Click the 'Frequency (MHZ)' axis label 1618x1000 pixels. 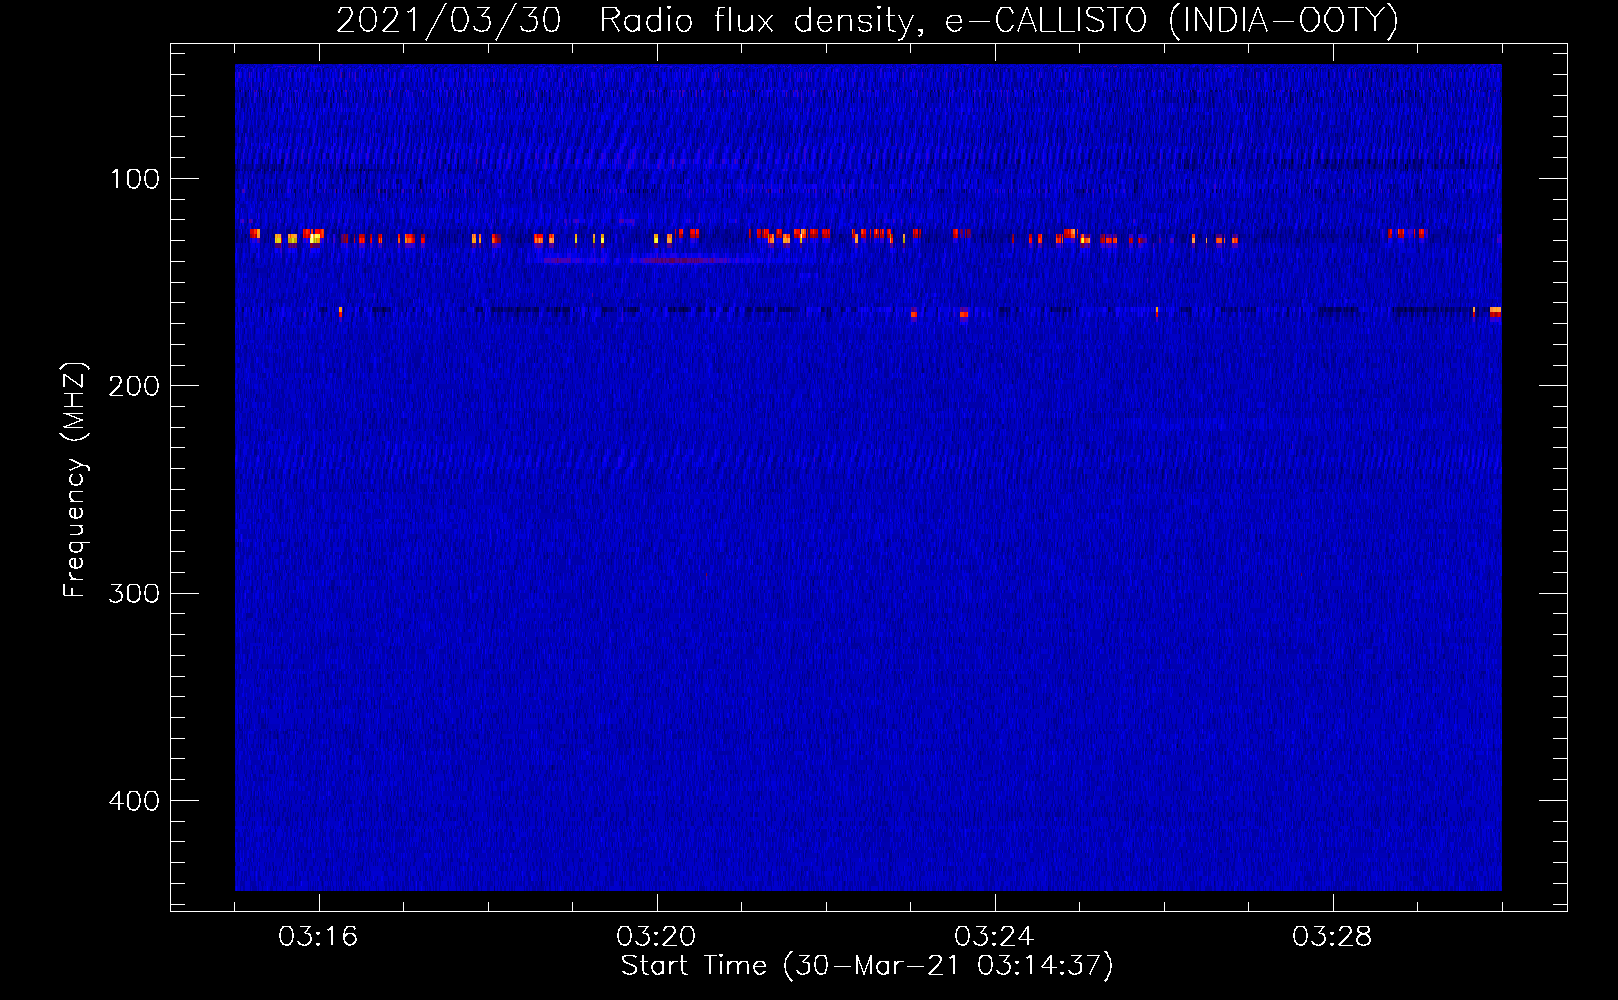click(75, 479)
